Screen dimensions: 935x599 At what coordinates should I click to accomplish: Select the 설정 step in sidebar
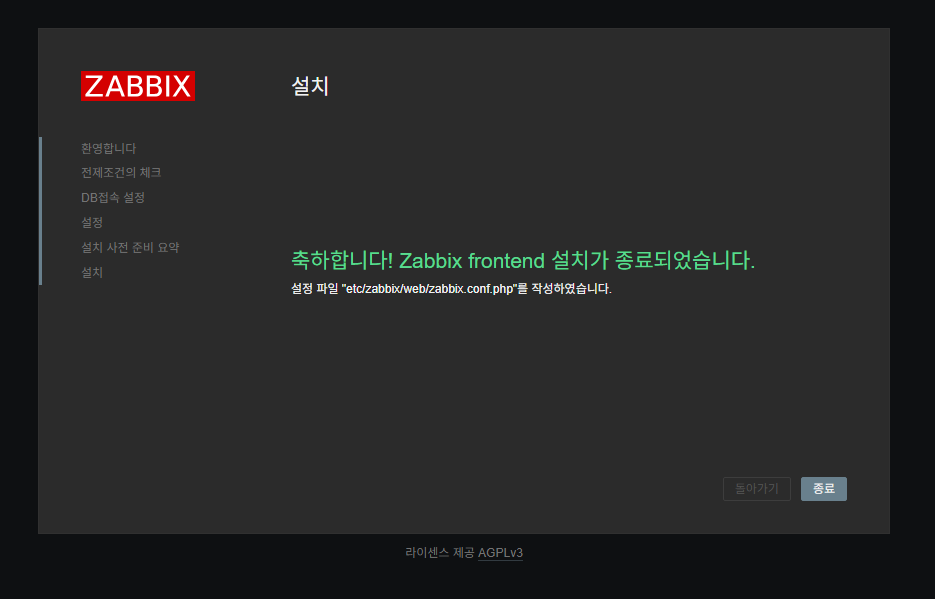click(x=92, y=222)
